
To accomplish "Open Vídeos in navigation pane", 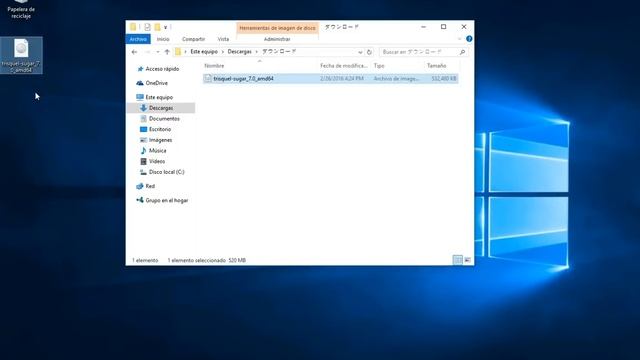I will tap(157, 161).
